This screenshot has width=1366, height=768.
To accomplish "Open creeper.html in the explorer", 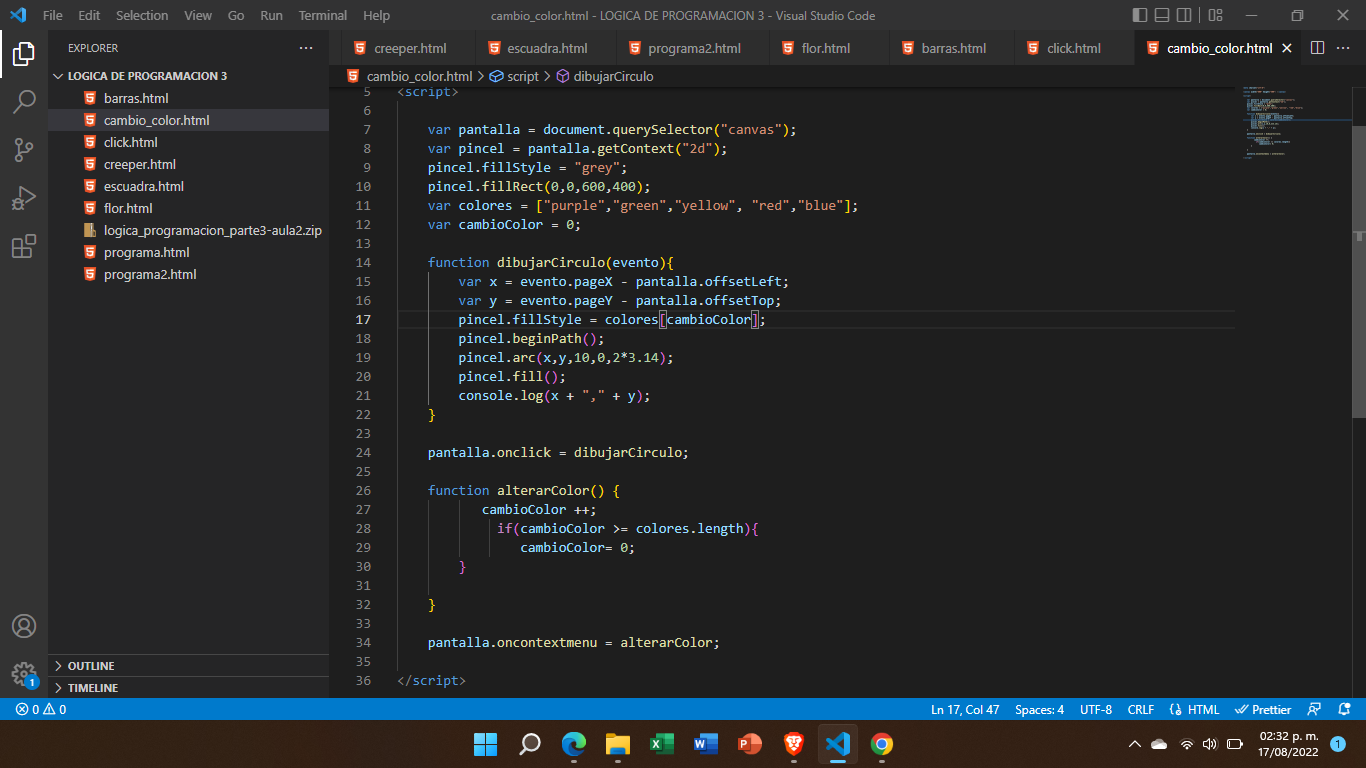I will [x=188, y=164].
